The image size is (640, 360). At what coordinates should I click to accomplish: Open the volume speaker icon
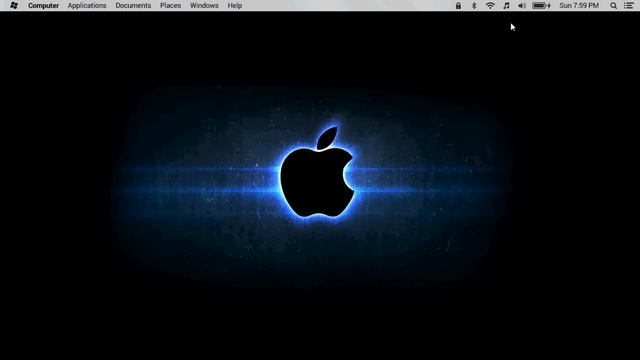coord(522,5)
